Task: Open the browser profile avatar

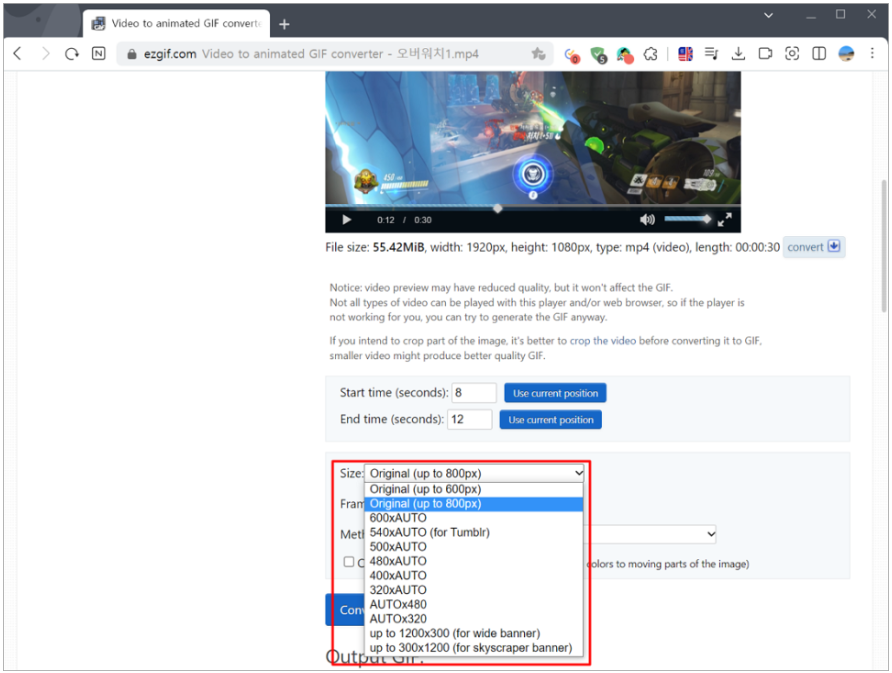Action: 846,53
